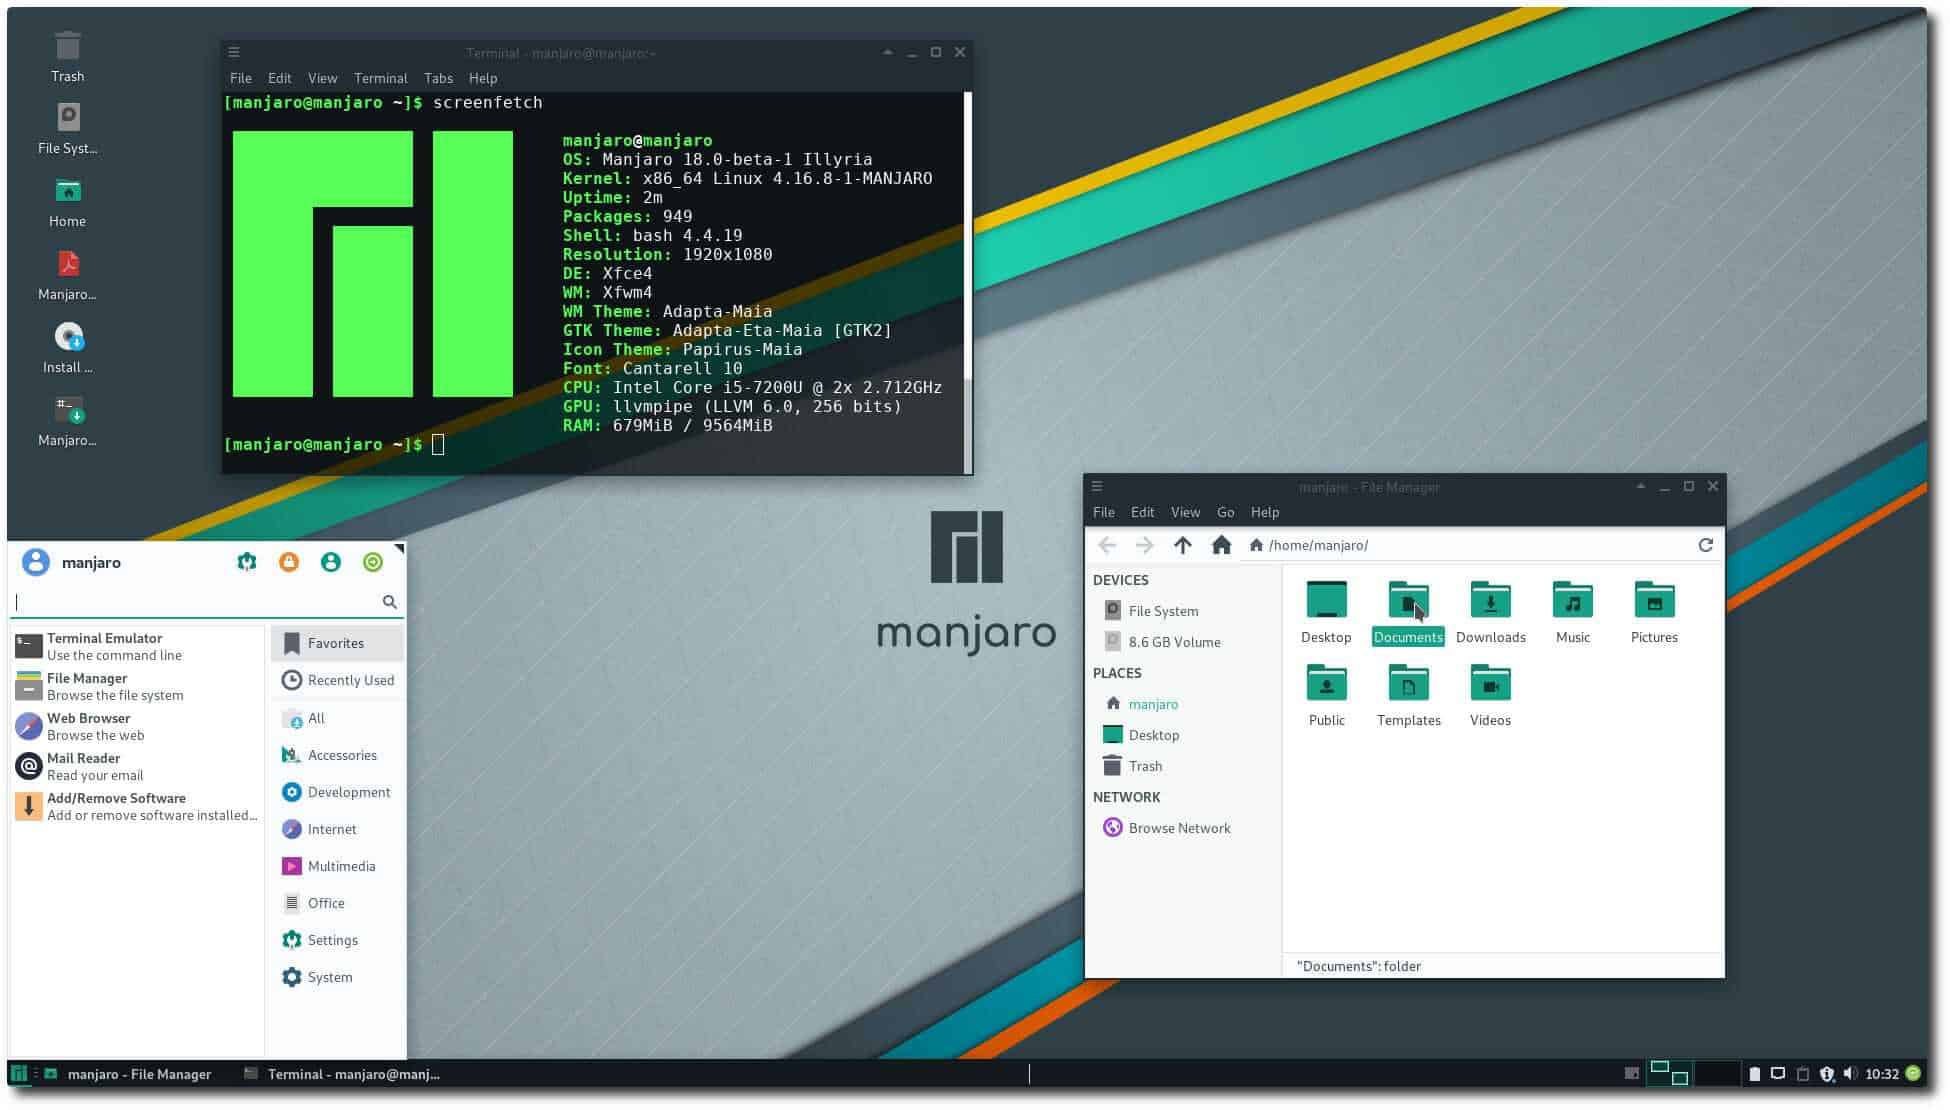
Task: Click the volume icon in system tray
Action: tap(1850, 1074)
